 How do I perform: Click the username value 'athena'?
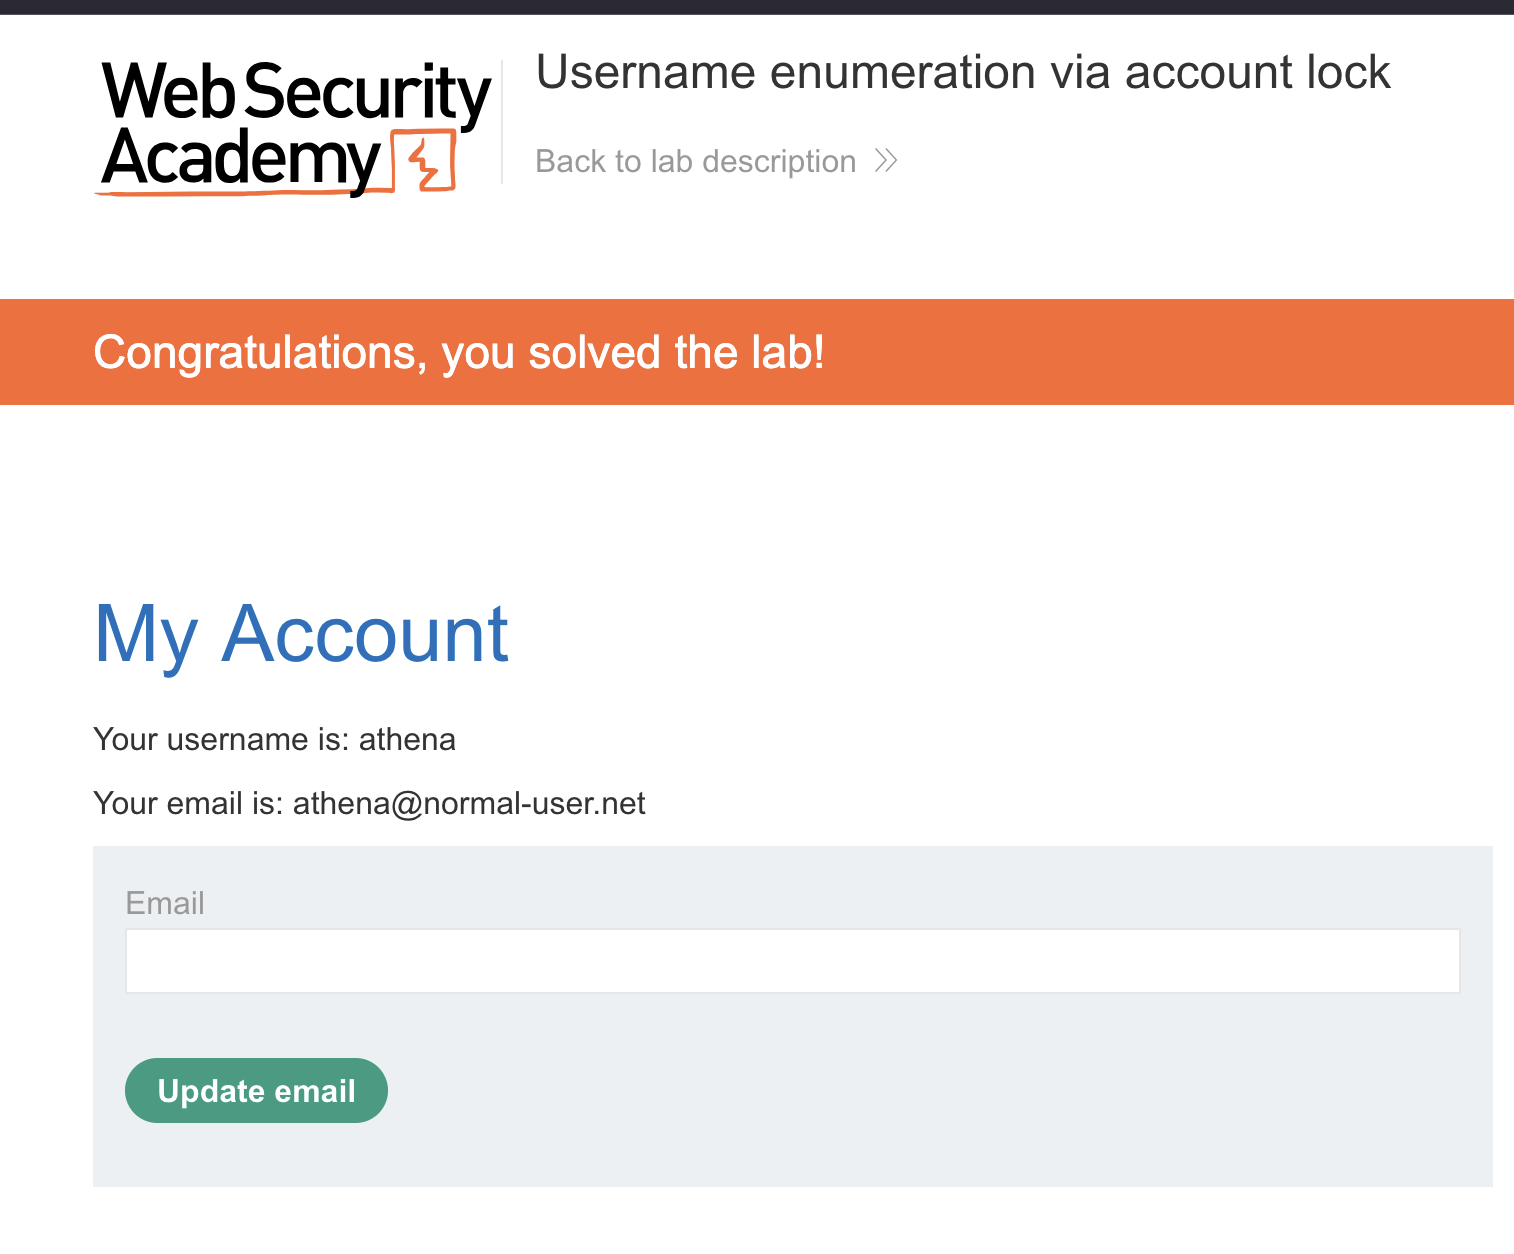[x=407, y=740]
